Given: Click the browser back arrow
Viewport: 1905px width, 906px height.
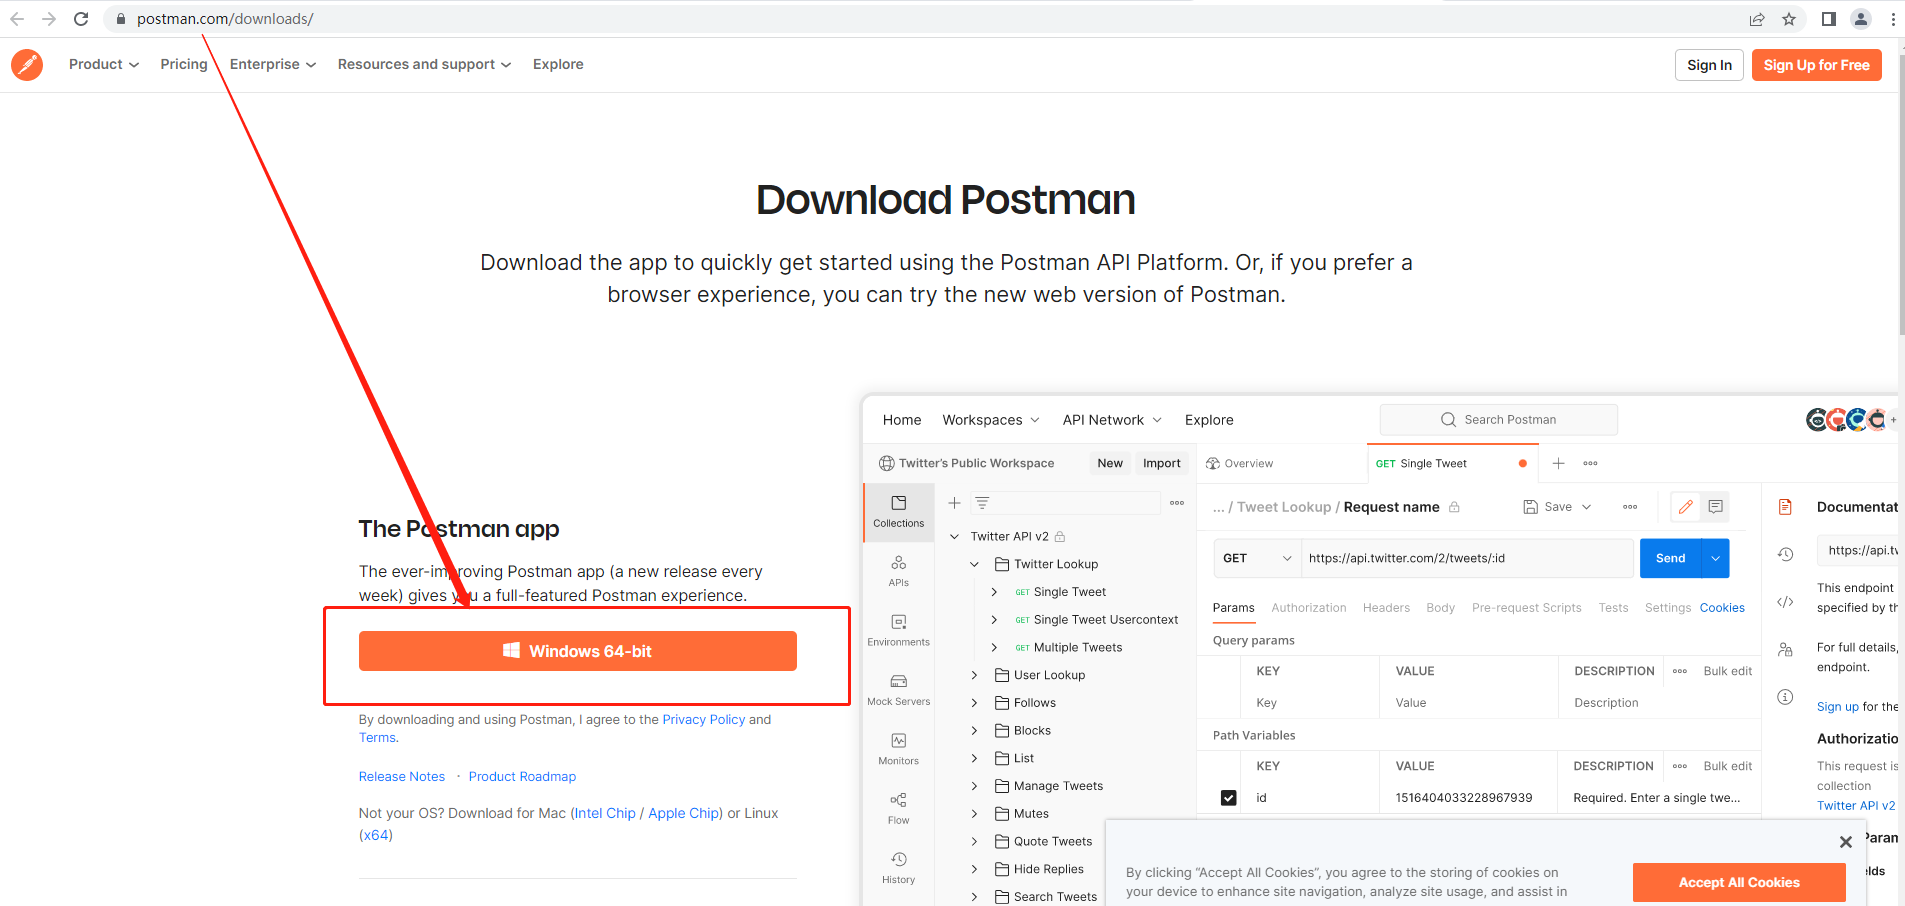Looking at the screenshot, I should point(17,19).
